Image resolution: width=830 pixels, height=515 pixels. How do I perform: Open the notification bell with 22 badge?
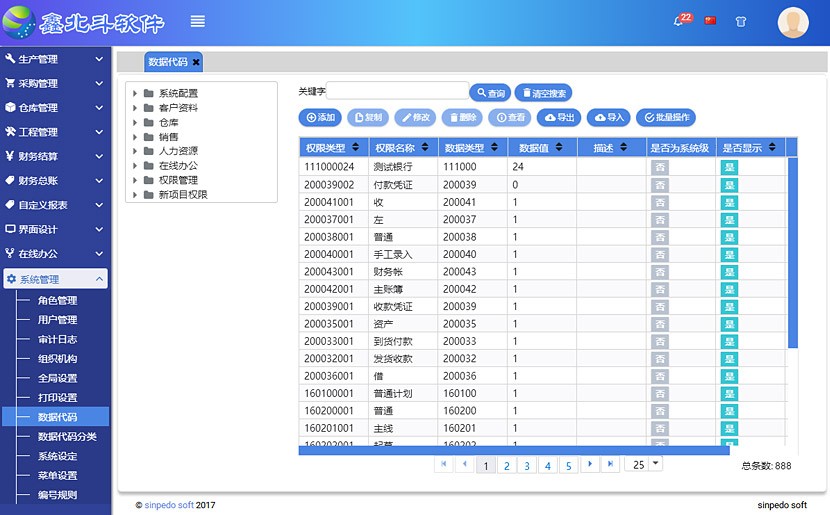point(680,21)
